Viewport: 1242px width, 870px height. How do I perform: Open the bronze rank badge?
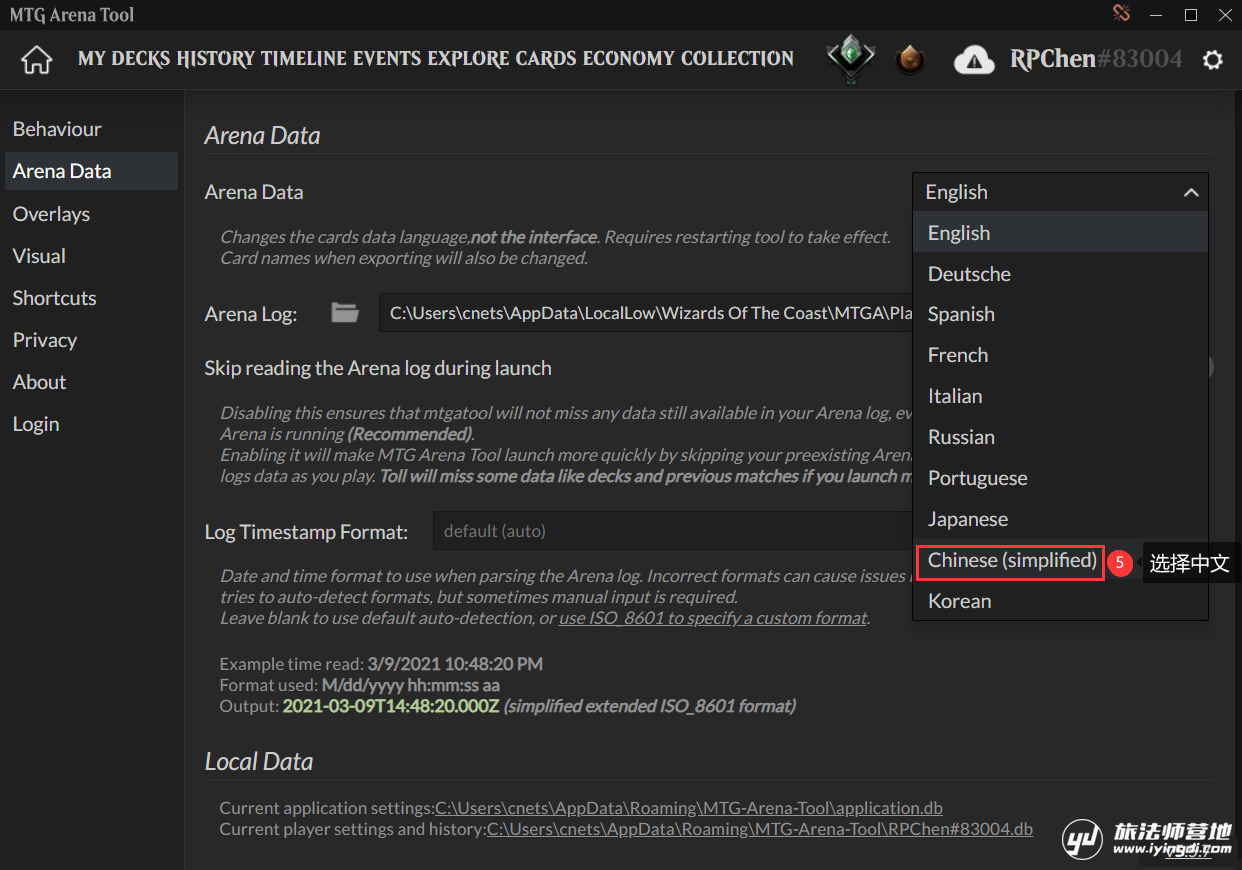[x=910, y=60]
